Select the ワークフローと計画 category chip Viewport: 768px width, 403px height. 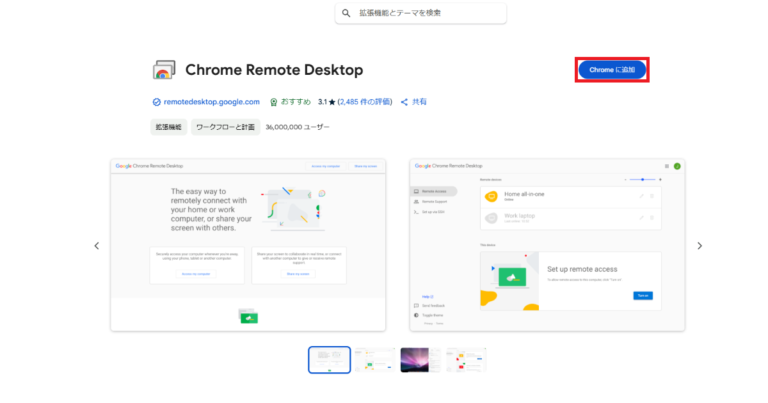click(x=225, y=127)
